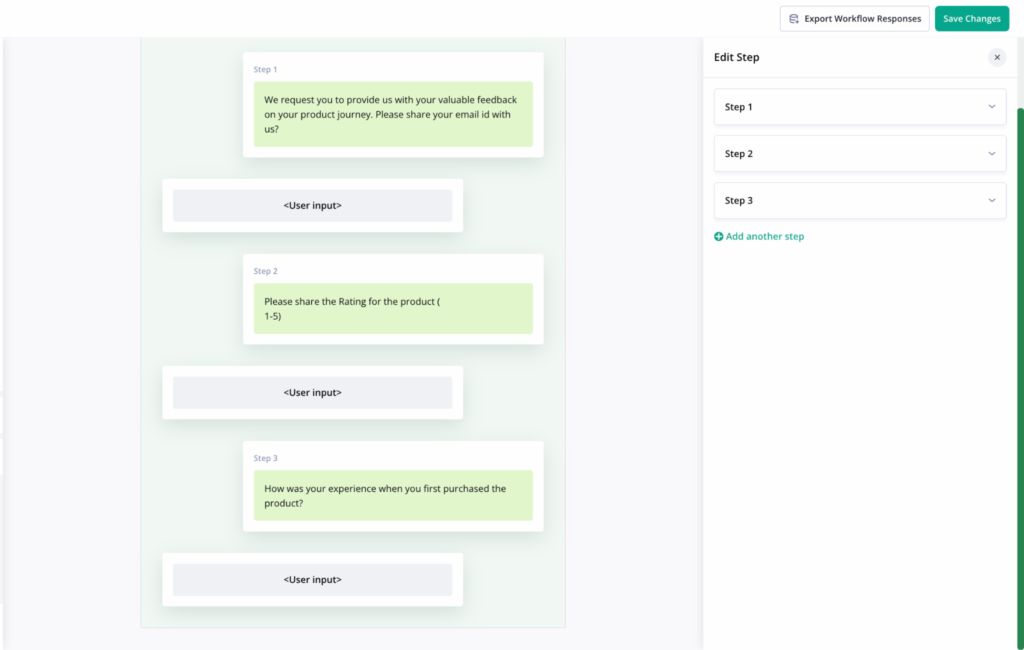Select the Step 1 feedback message bubble
The height and width of the screenshot is (650, 1024).
(393, 113)
